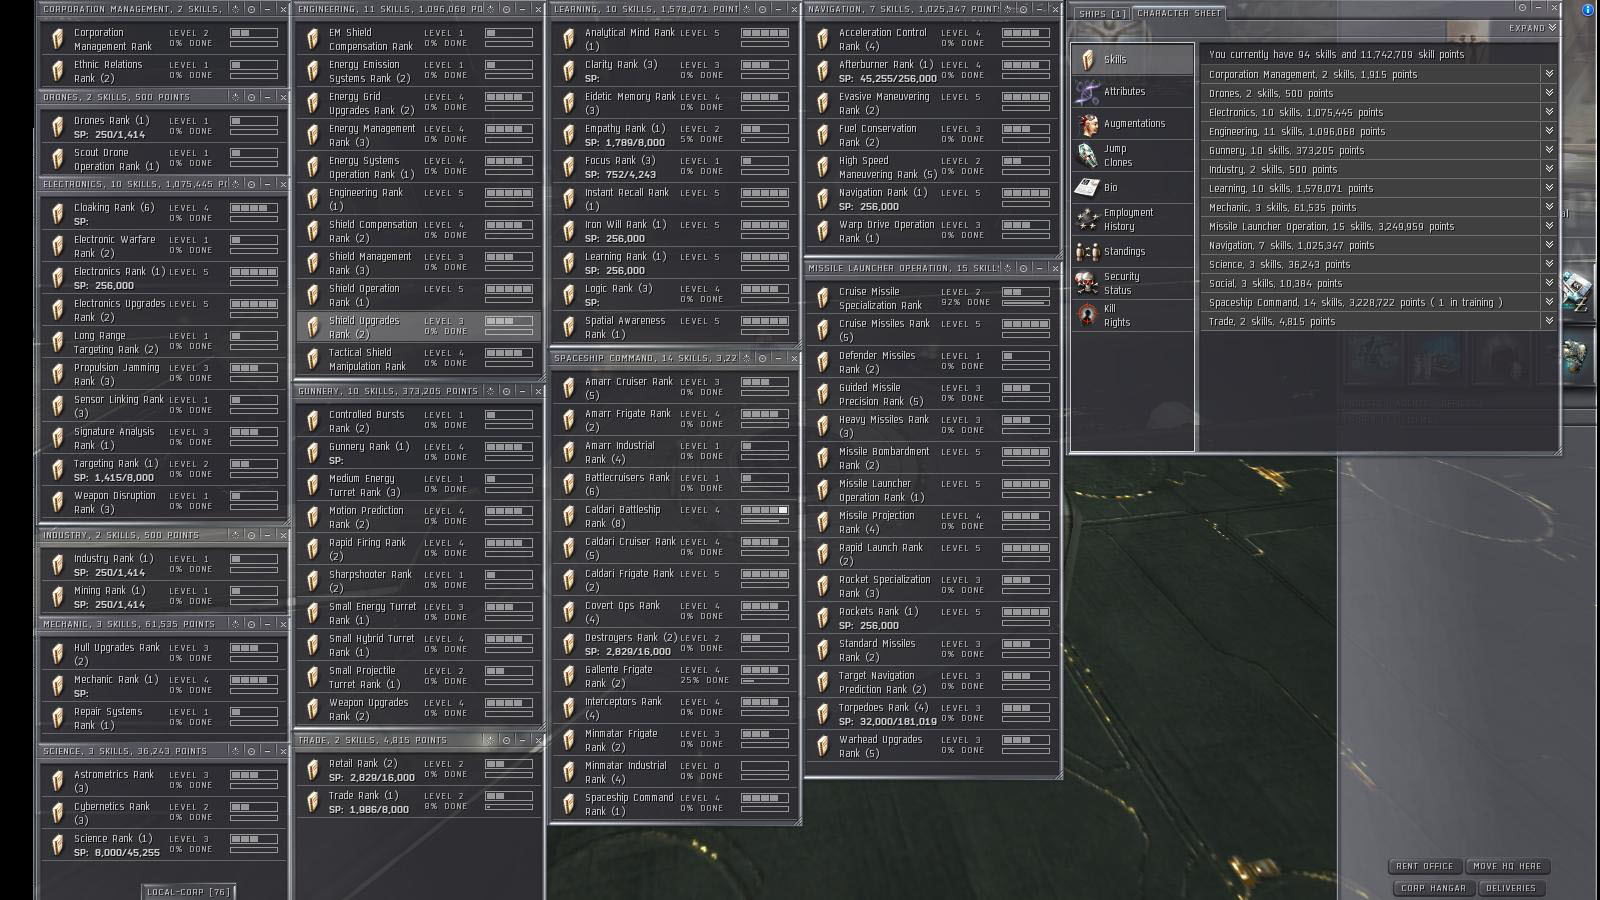Click the Cybernetics skill book icon
Screen dimensions: 1600x900
[57, 813]
